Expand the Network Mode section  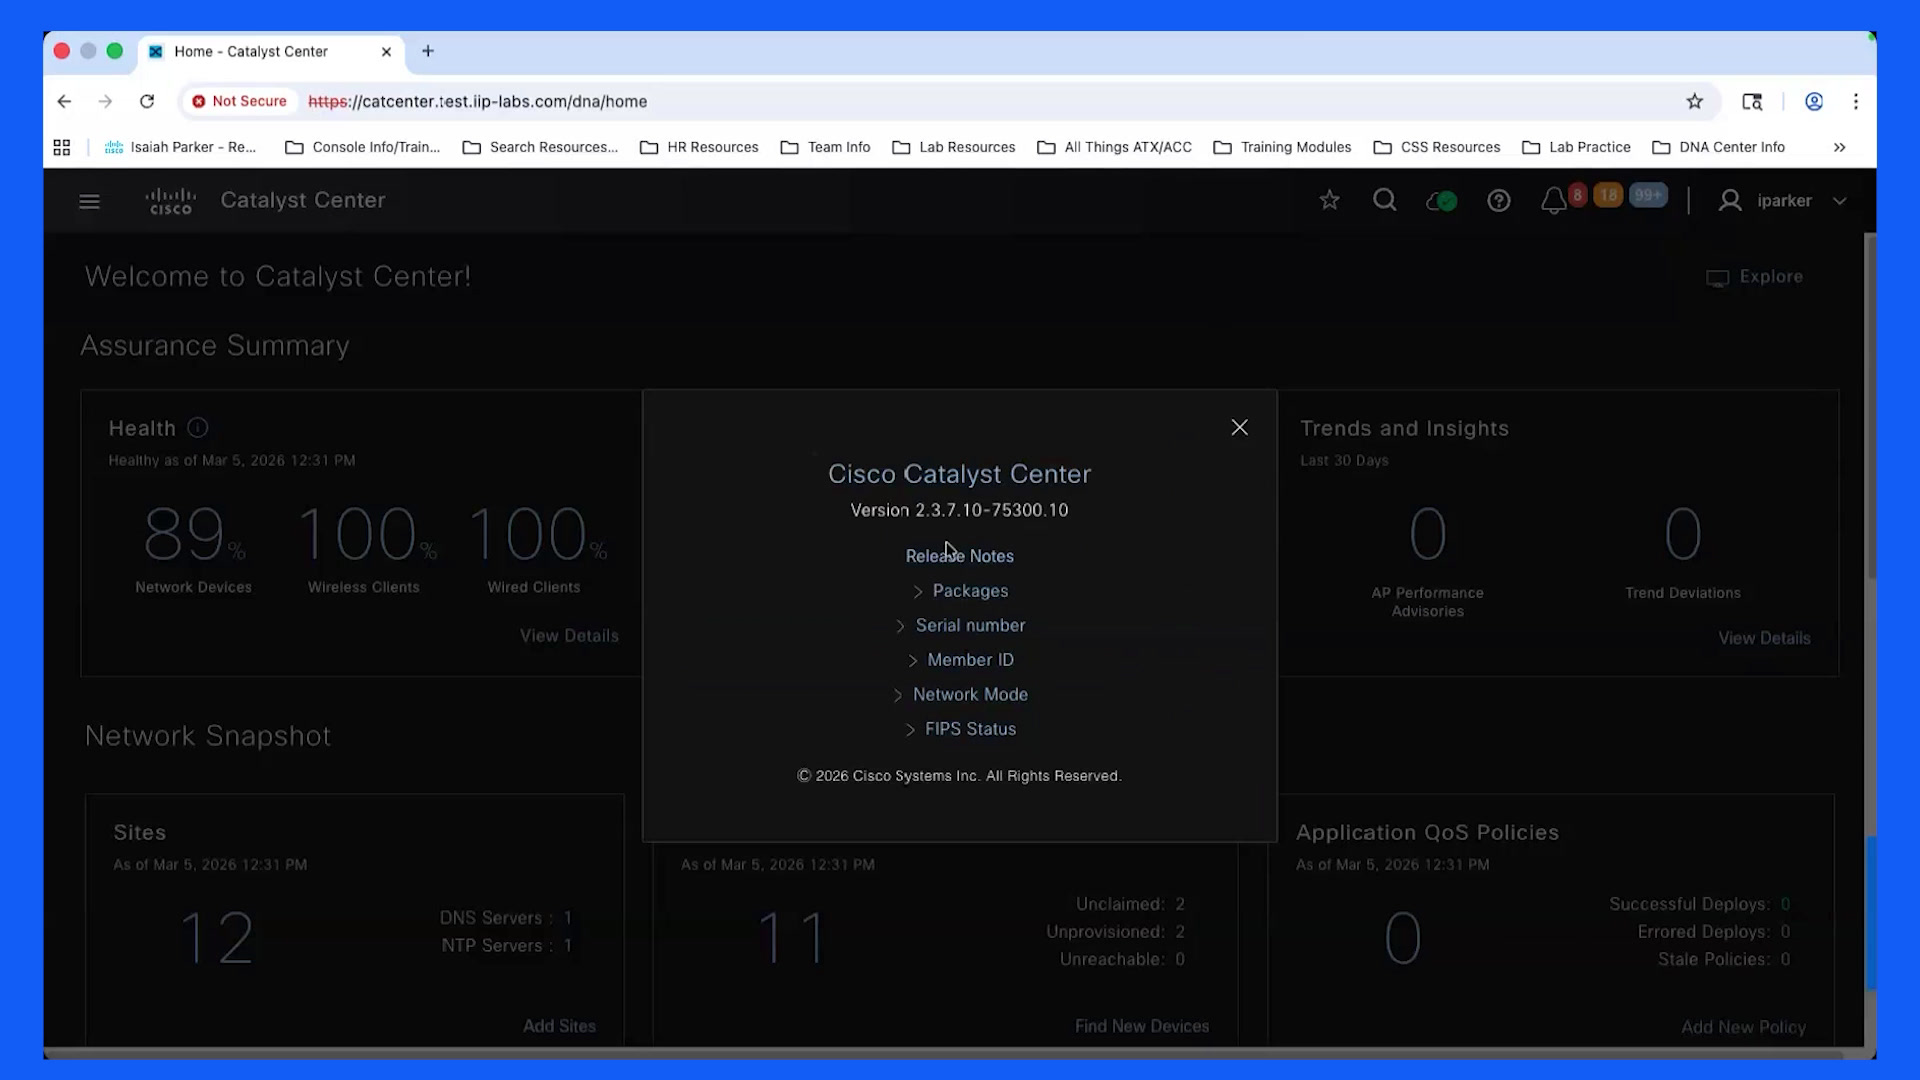pos(960,694)
